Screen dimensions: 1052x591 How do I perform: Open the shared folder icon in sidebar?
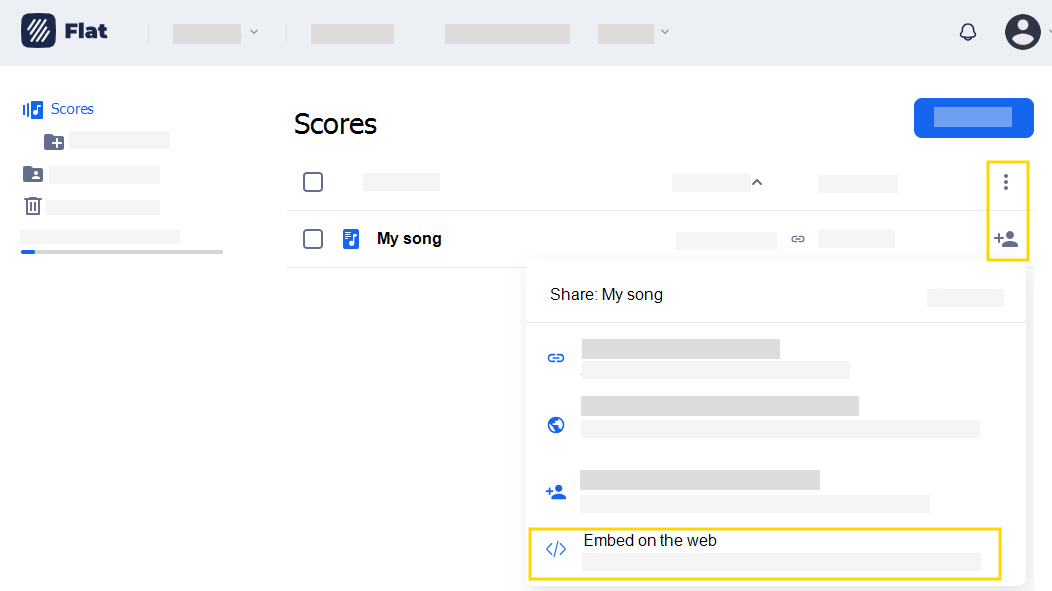[33, 174]
